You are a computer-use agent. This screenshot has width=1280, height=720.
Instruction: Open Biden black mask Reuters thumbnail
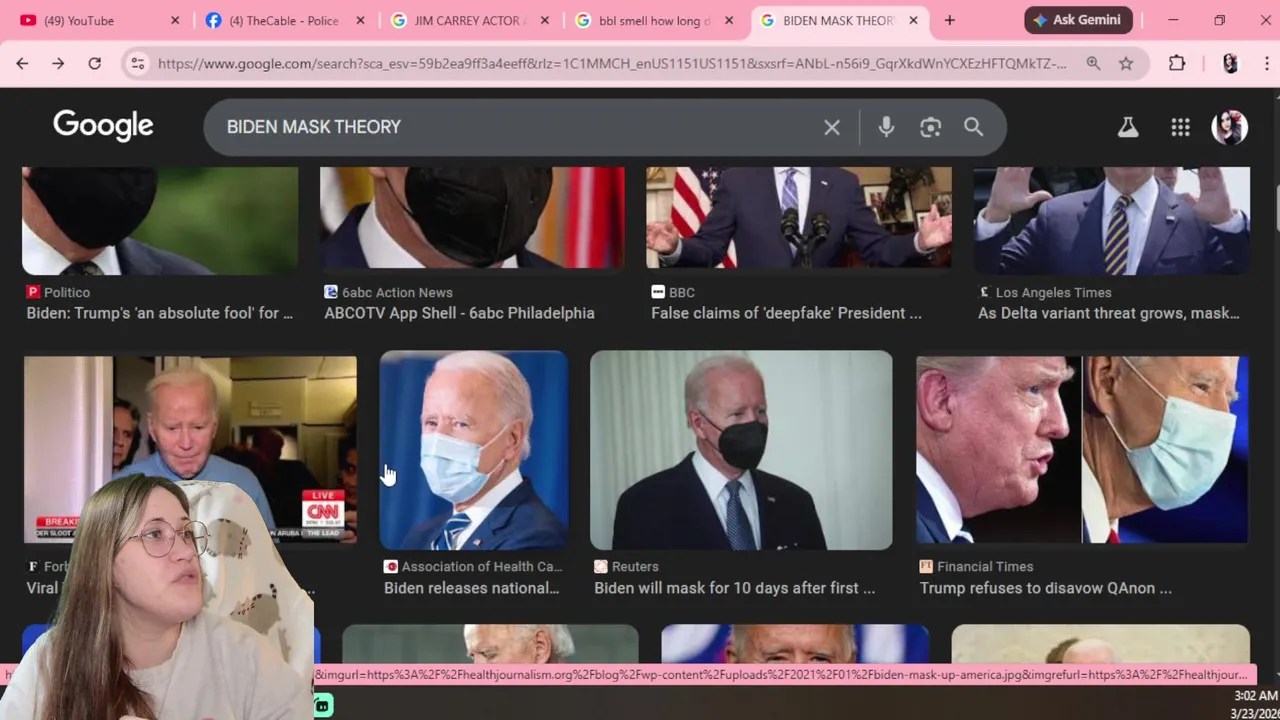(x=741, y=450)
